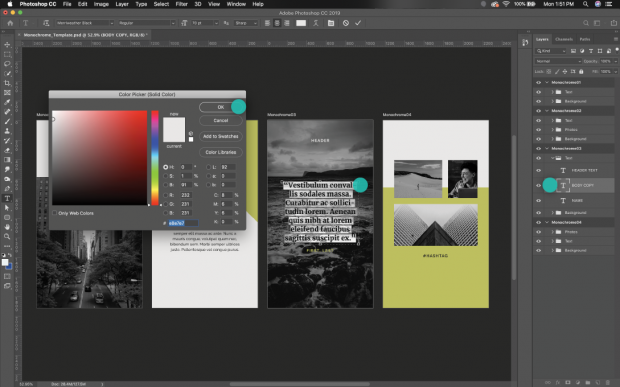The height and width of the screenshot is (387, 620).
Task: Select the Quick Selection tool
Action: 7,74
